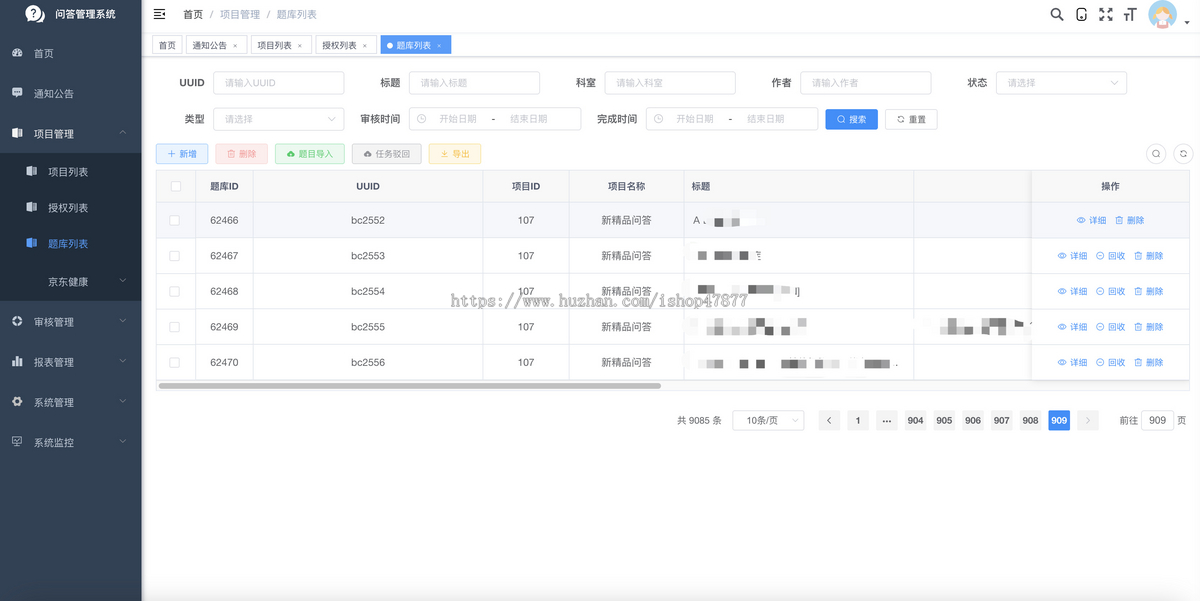The height and width of the screenshot is (601, 1200).
Task: Click the 通知公告 message sidebar icon
Action: 17,93
